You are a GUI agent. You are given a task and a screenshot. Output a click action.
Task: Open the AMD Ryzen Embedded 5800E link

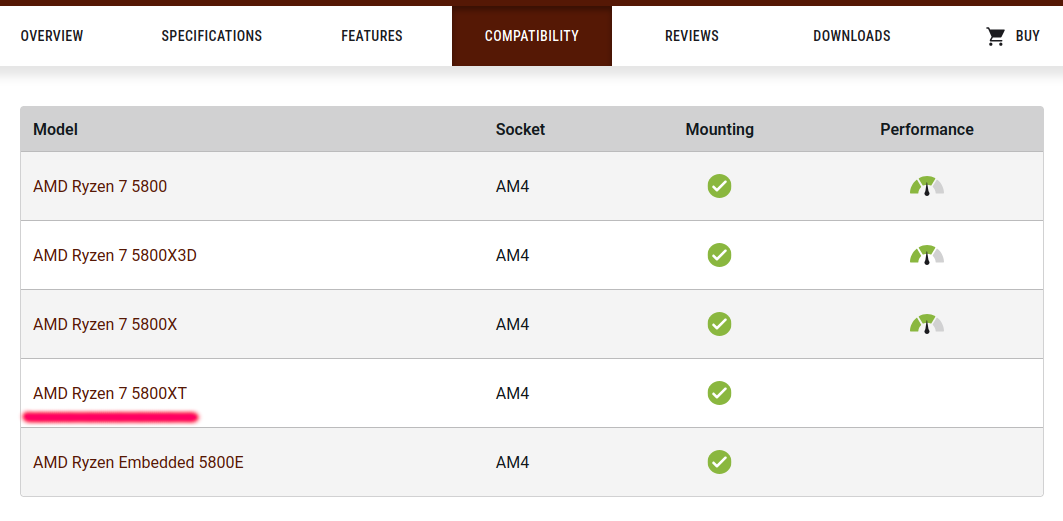pos(138,463)
